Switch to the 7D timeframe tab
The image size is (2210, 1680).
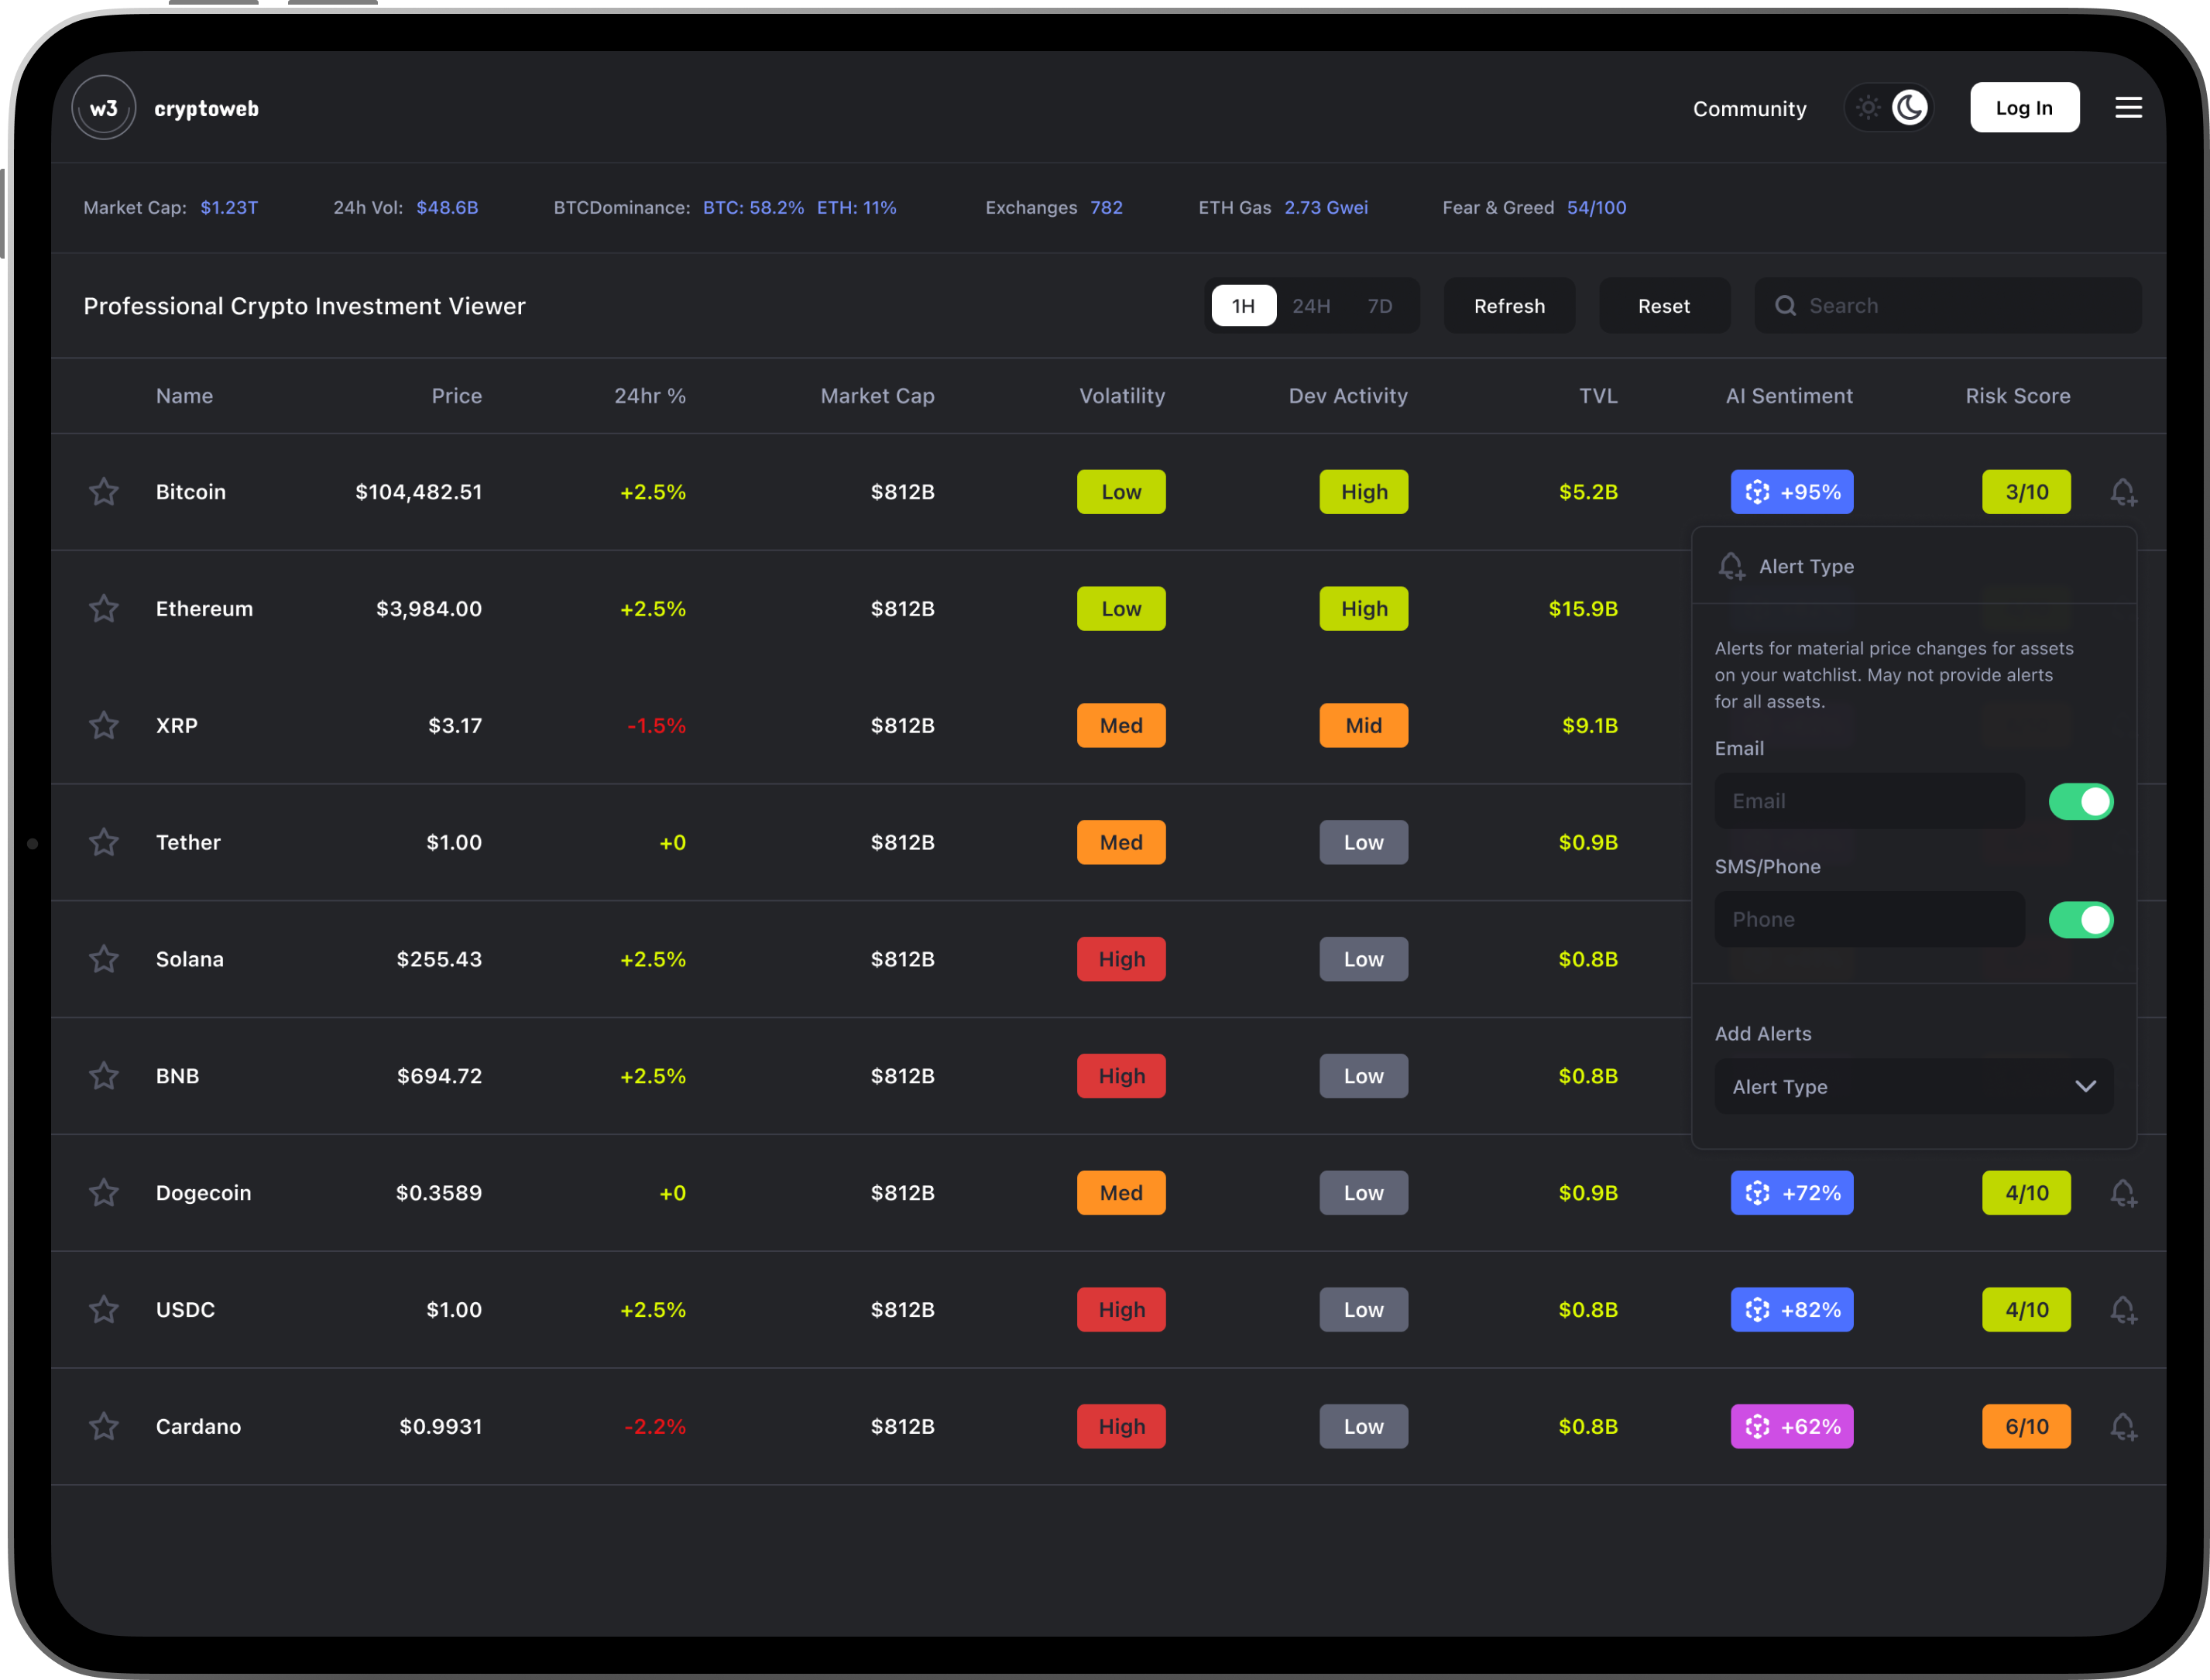1379,306
